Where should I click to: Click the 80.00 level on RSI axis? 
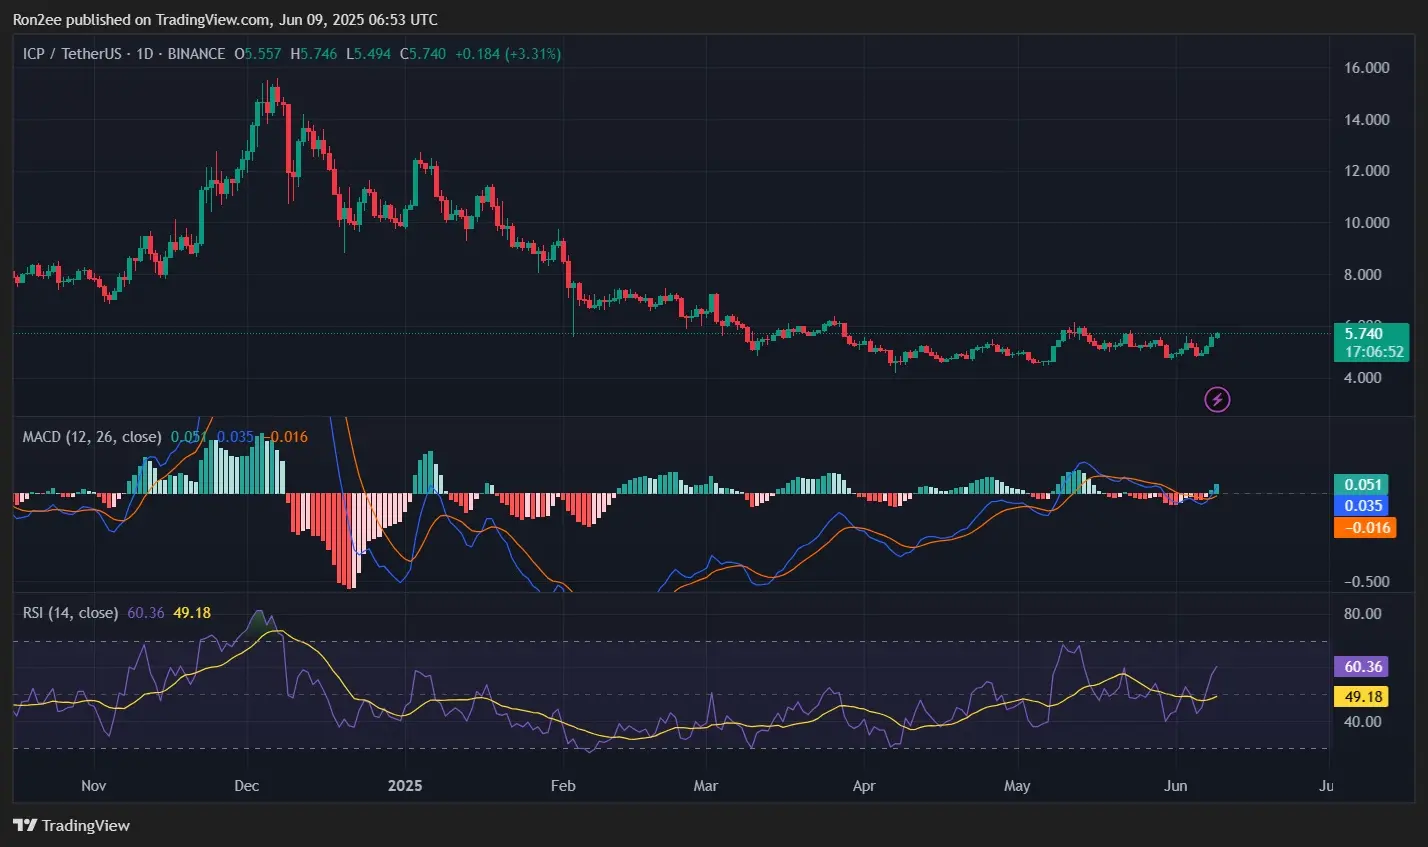pyautogui.click(x=1362, y=614)
